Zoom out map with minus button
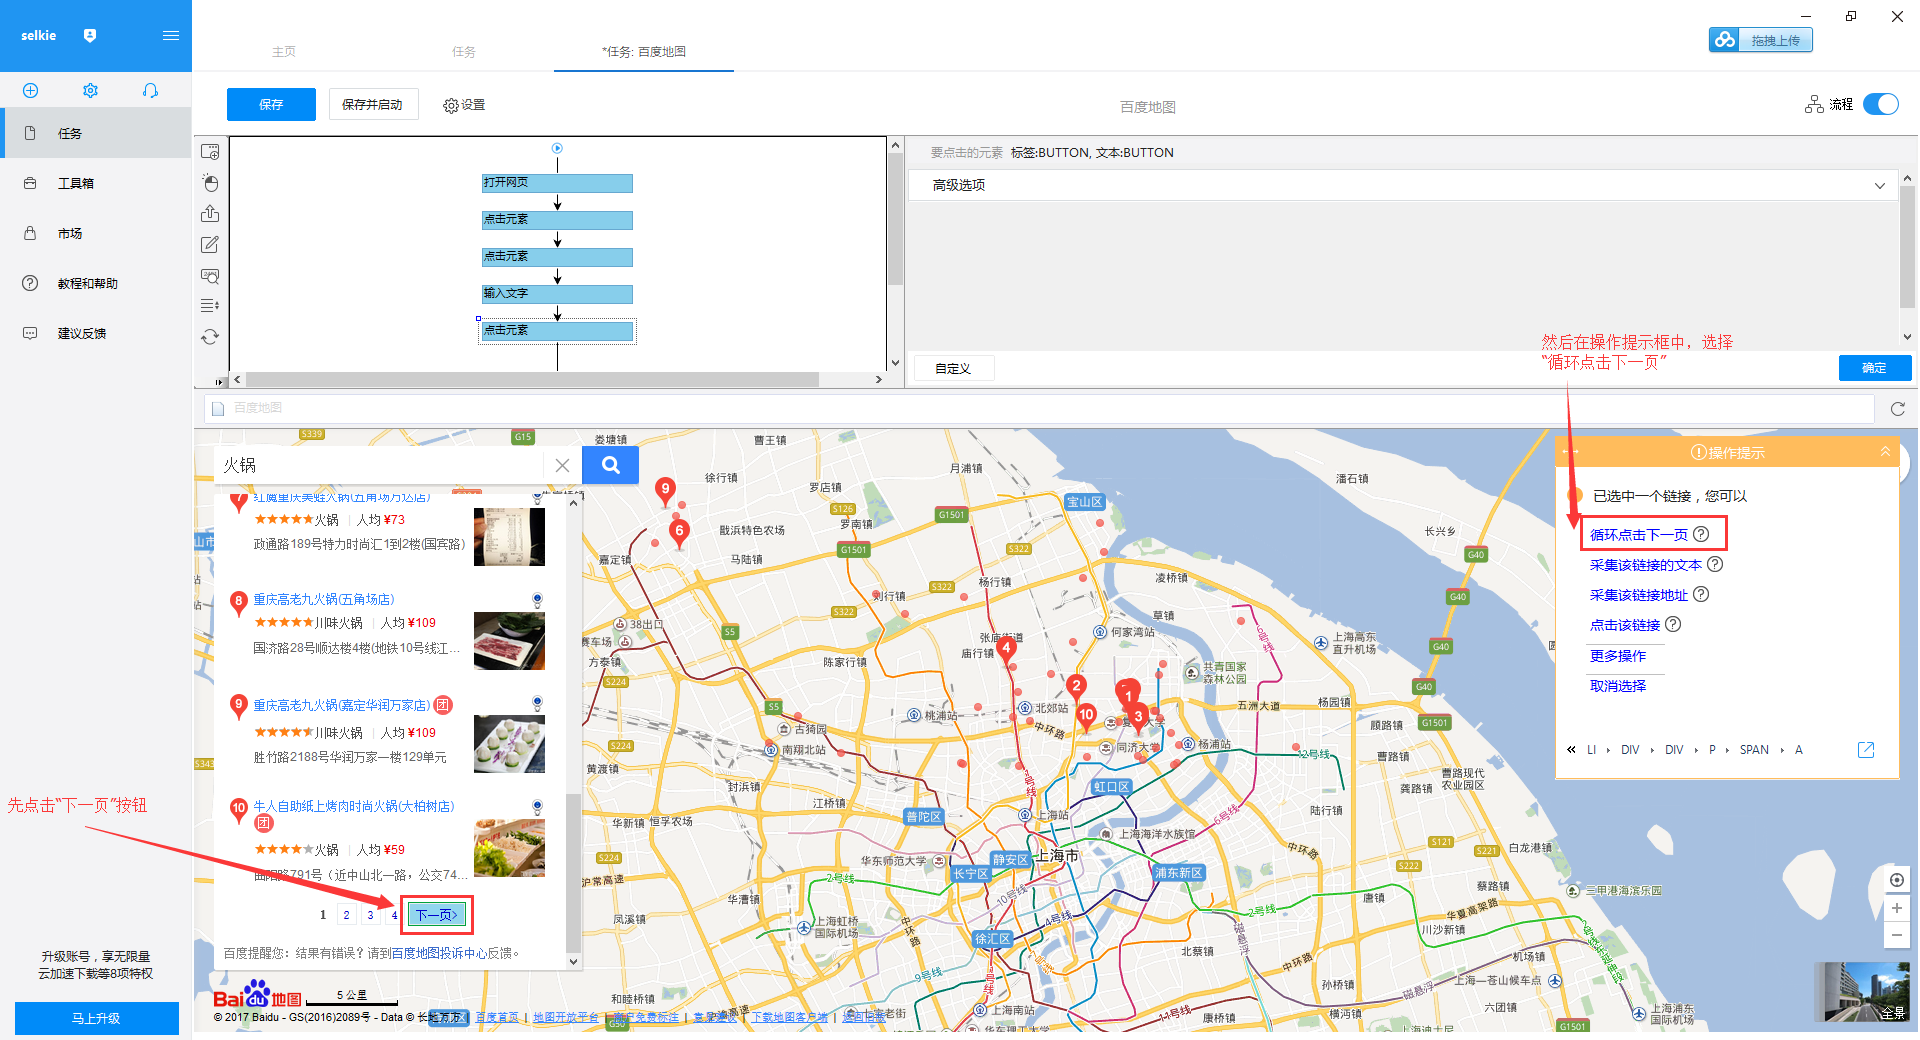Viewport: 1920px width, 1040px height. click(1896, 935)
